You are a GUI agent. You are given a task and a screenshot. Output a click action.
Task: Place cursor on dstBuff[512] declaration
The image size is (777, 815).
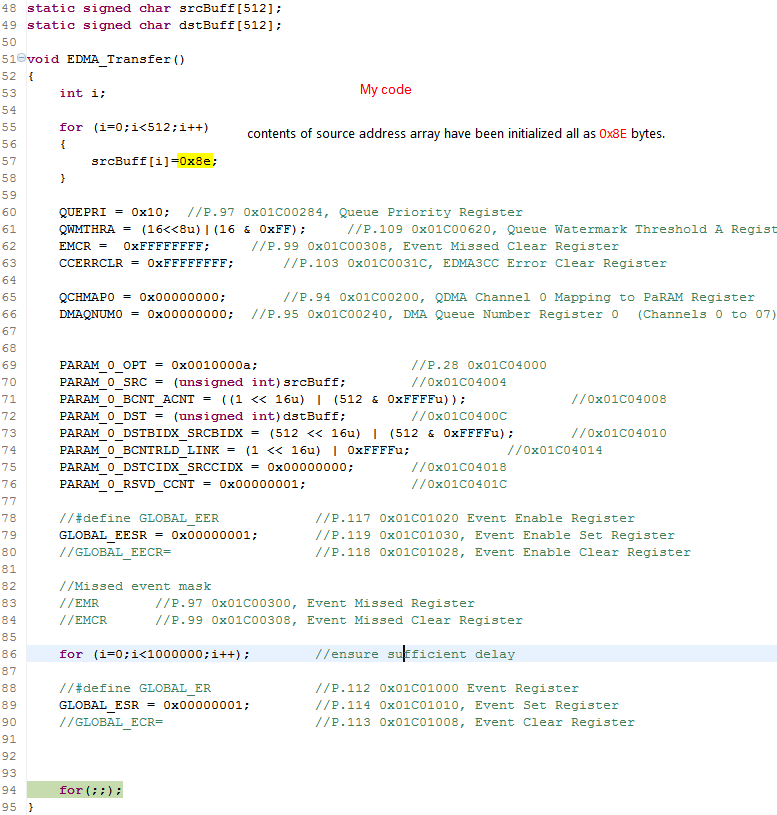tap(230, 25)
